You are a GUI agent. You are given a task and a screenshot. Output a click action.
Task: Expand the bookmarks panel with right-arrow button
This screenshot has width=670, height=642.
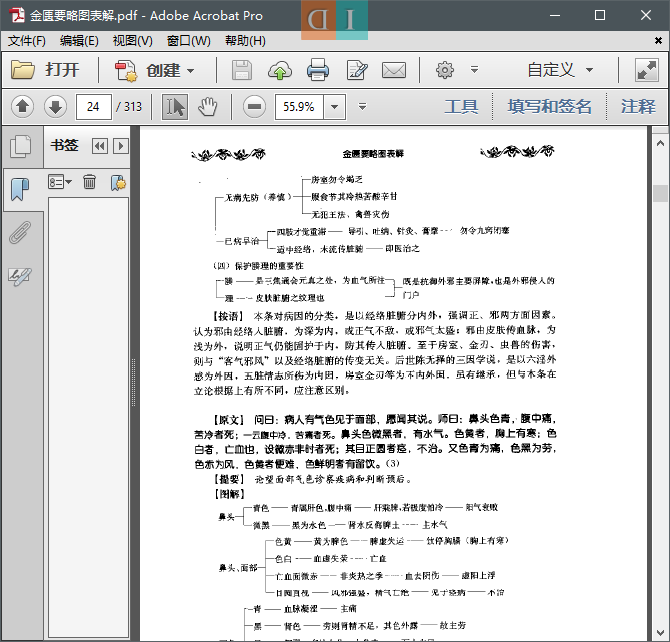click(121, 146)
